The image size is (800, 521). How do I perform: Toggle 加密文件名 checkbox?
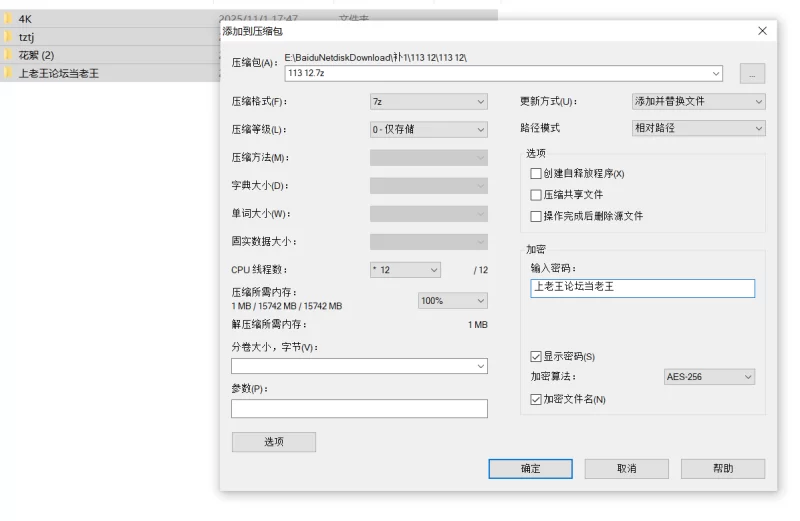click(536, 399)
